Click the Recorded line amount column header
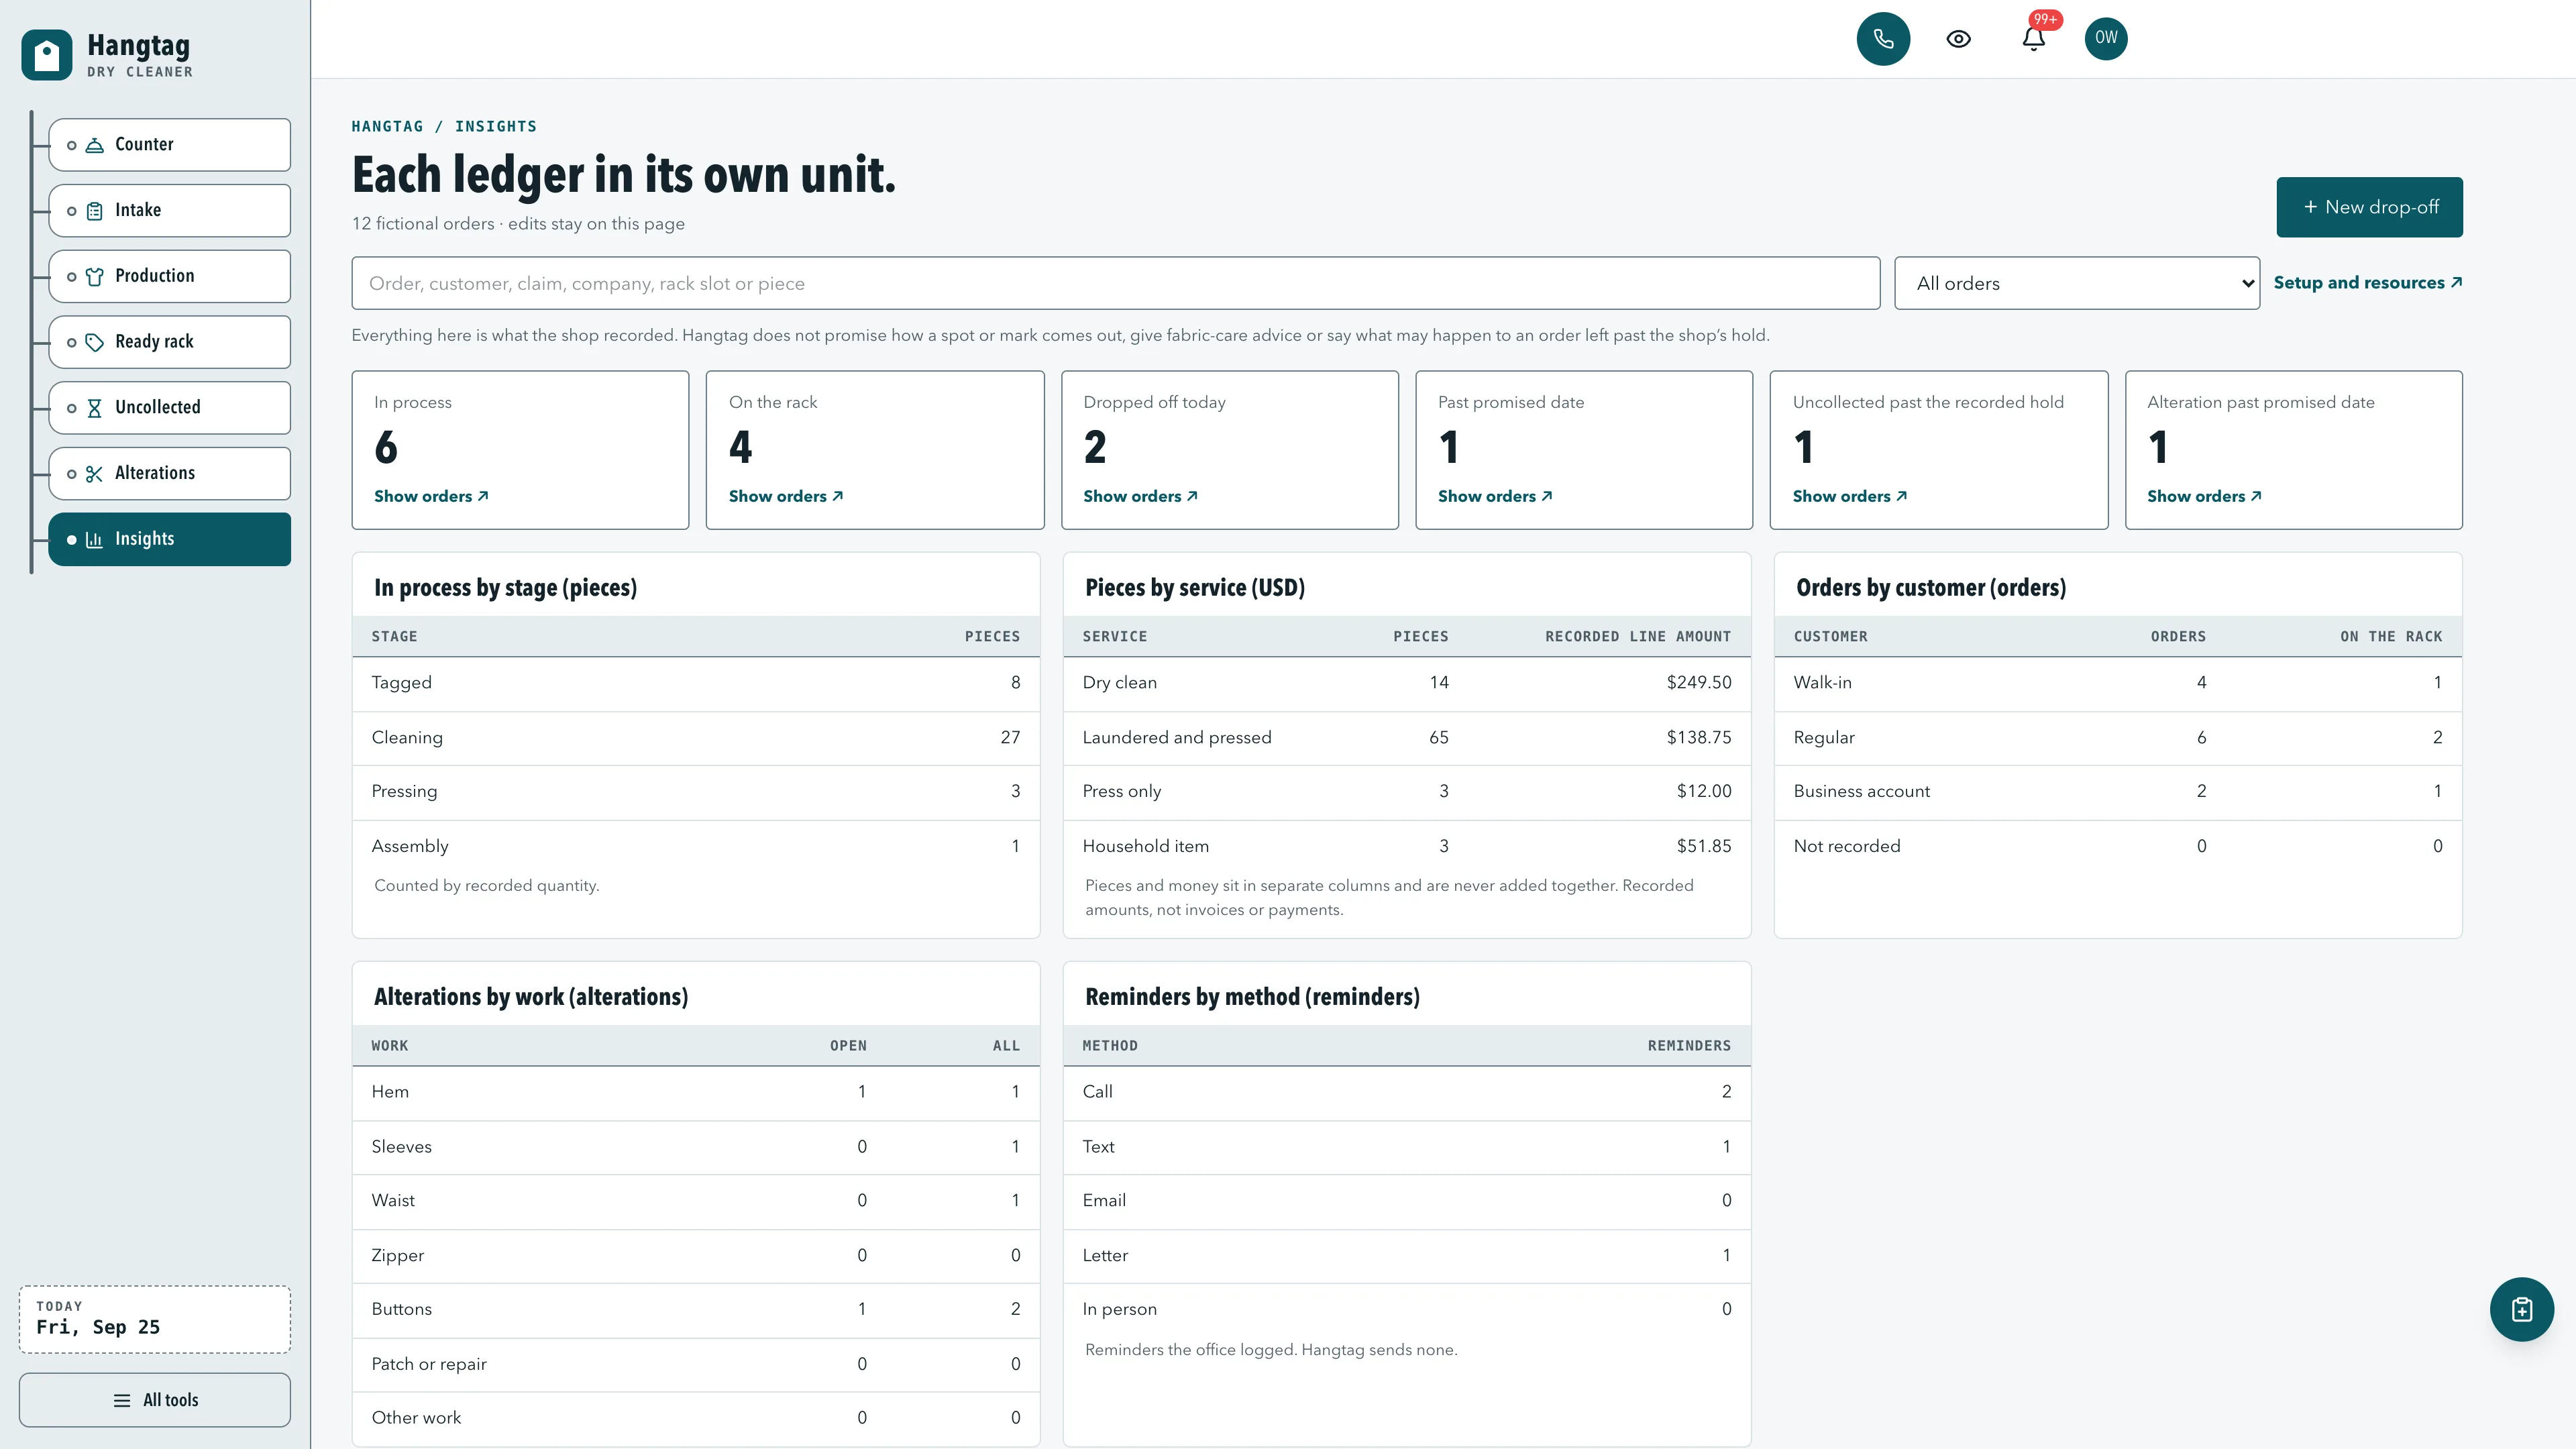2576x1449 pixels. coord(1638,637)
